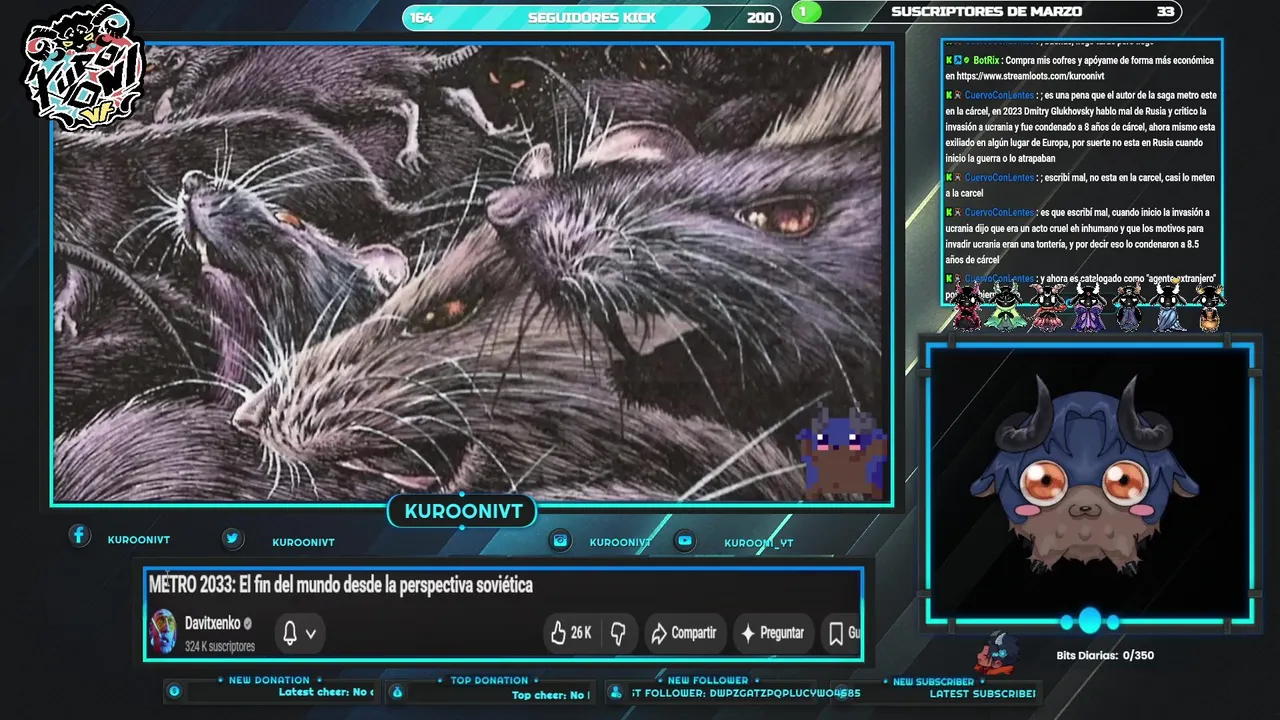
Task: Click the 'Bits Diarias: 0/350' text
Action: coord(1105,656)
